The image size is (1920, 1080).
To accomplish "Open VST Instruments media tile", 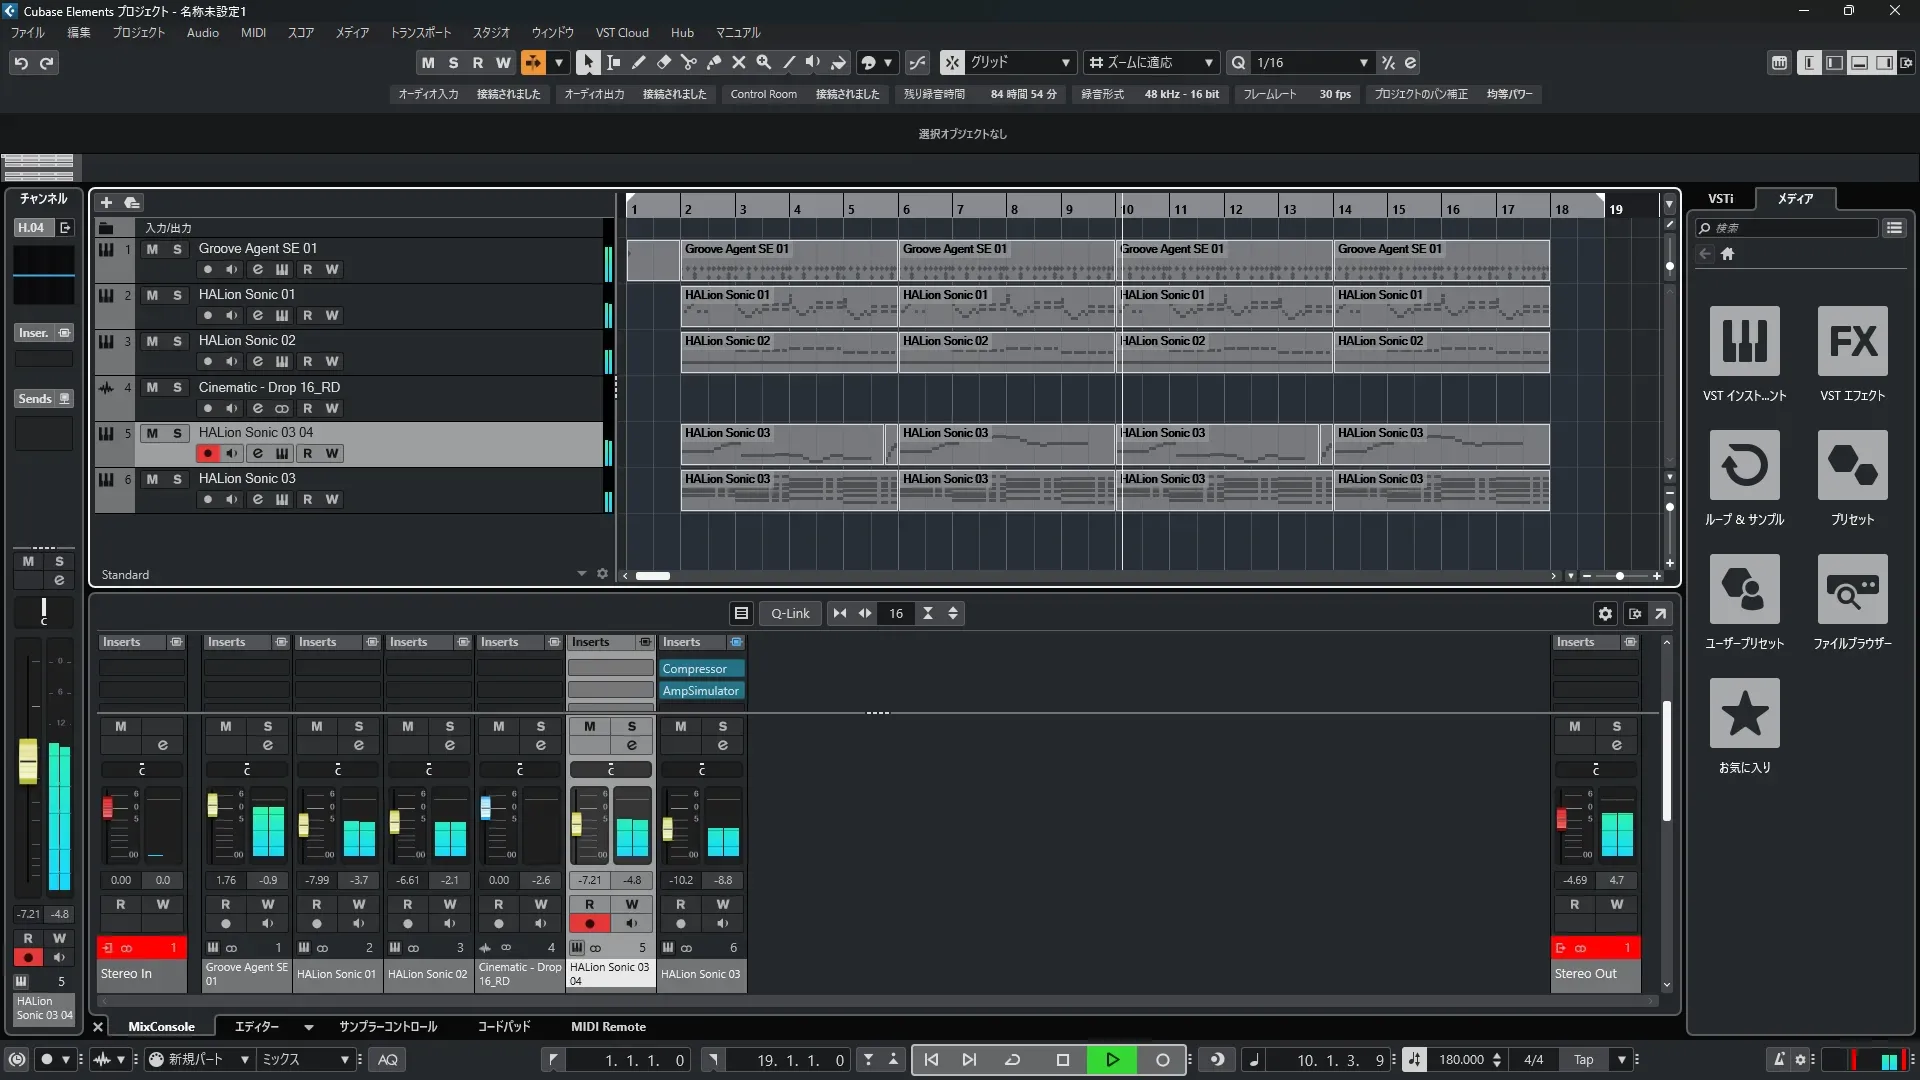I will click(x=1744, y=341).
